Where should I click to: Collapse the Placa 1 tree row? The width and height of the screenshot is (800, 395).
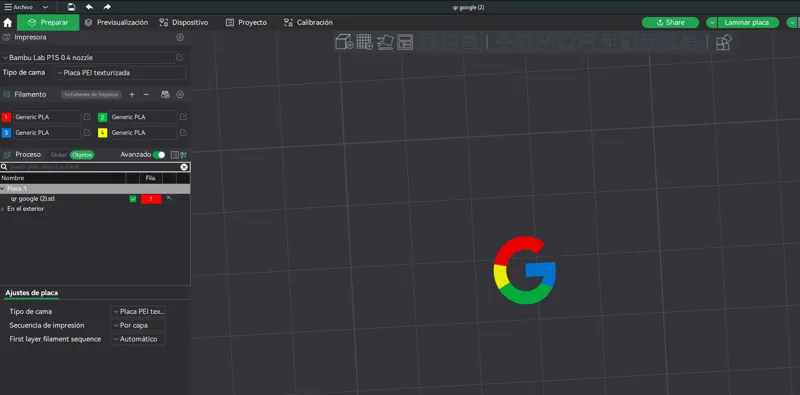point(3,188)
